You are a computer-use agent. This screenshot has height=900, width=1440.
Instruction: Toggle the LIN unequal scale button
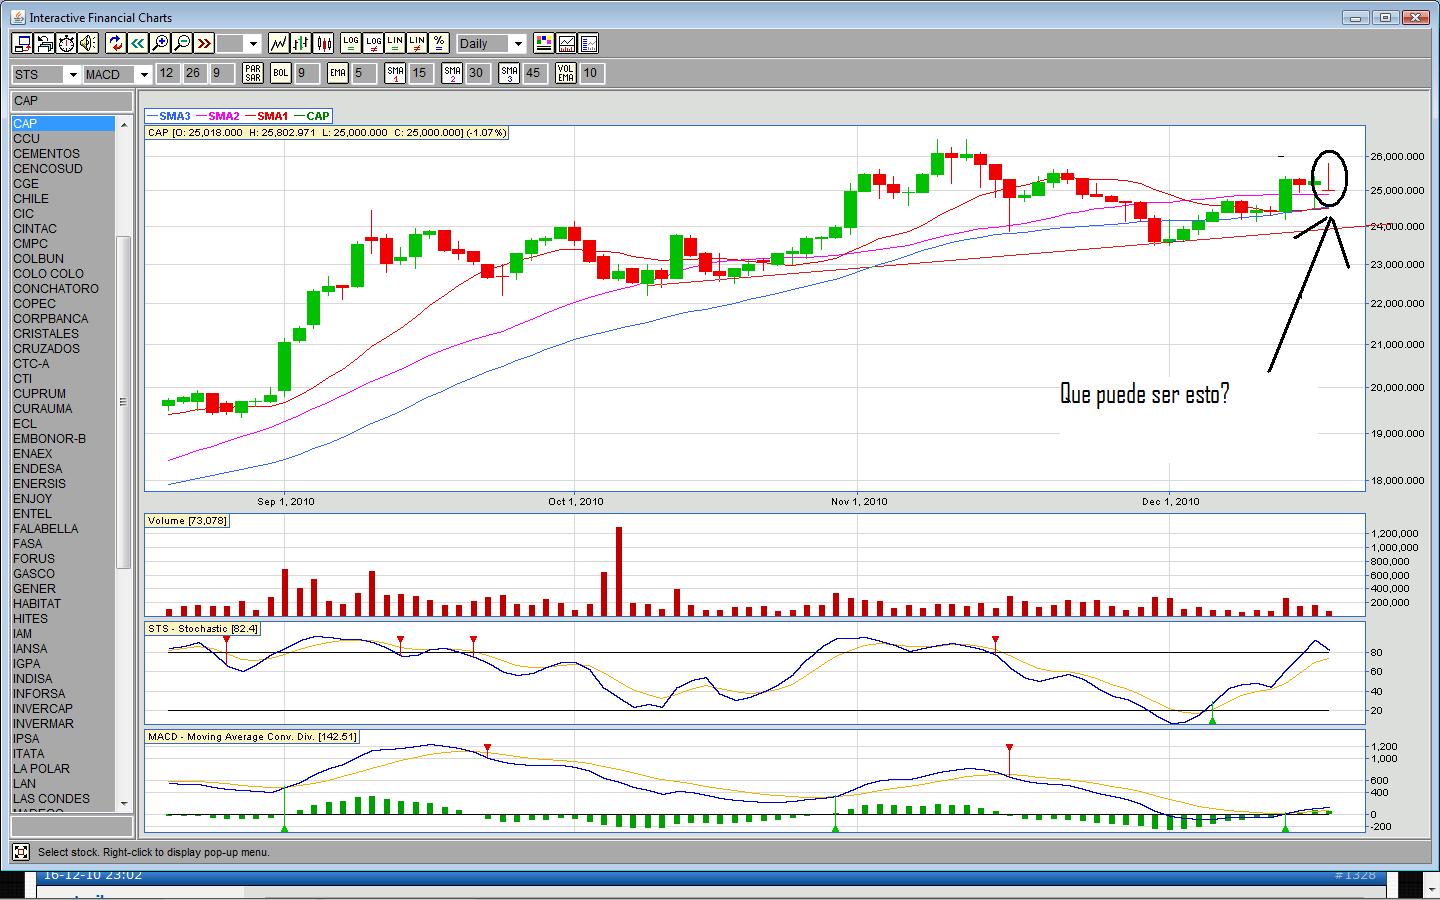click(x=417, y=43)
